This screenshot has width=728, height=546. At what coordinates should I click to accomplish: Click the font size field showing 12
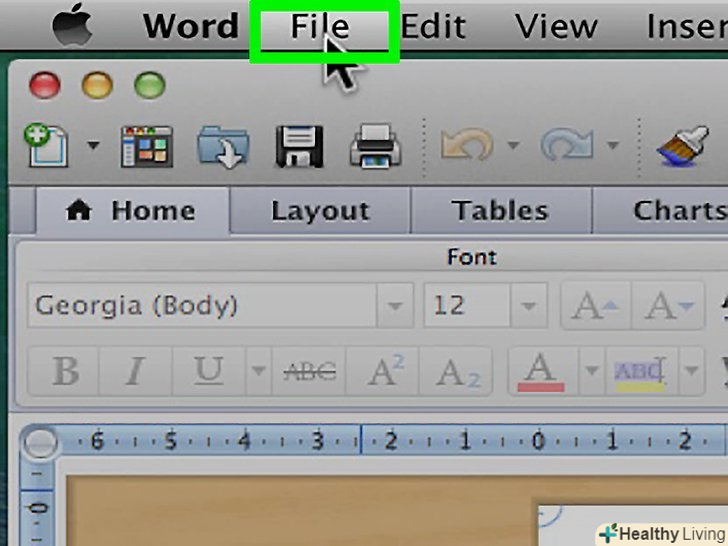tap(467, 306)
